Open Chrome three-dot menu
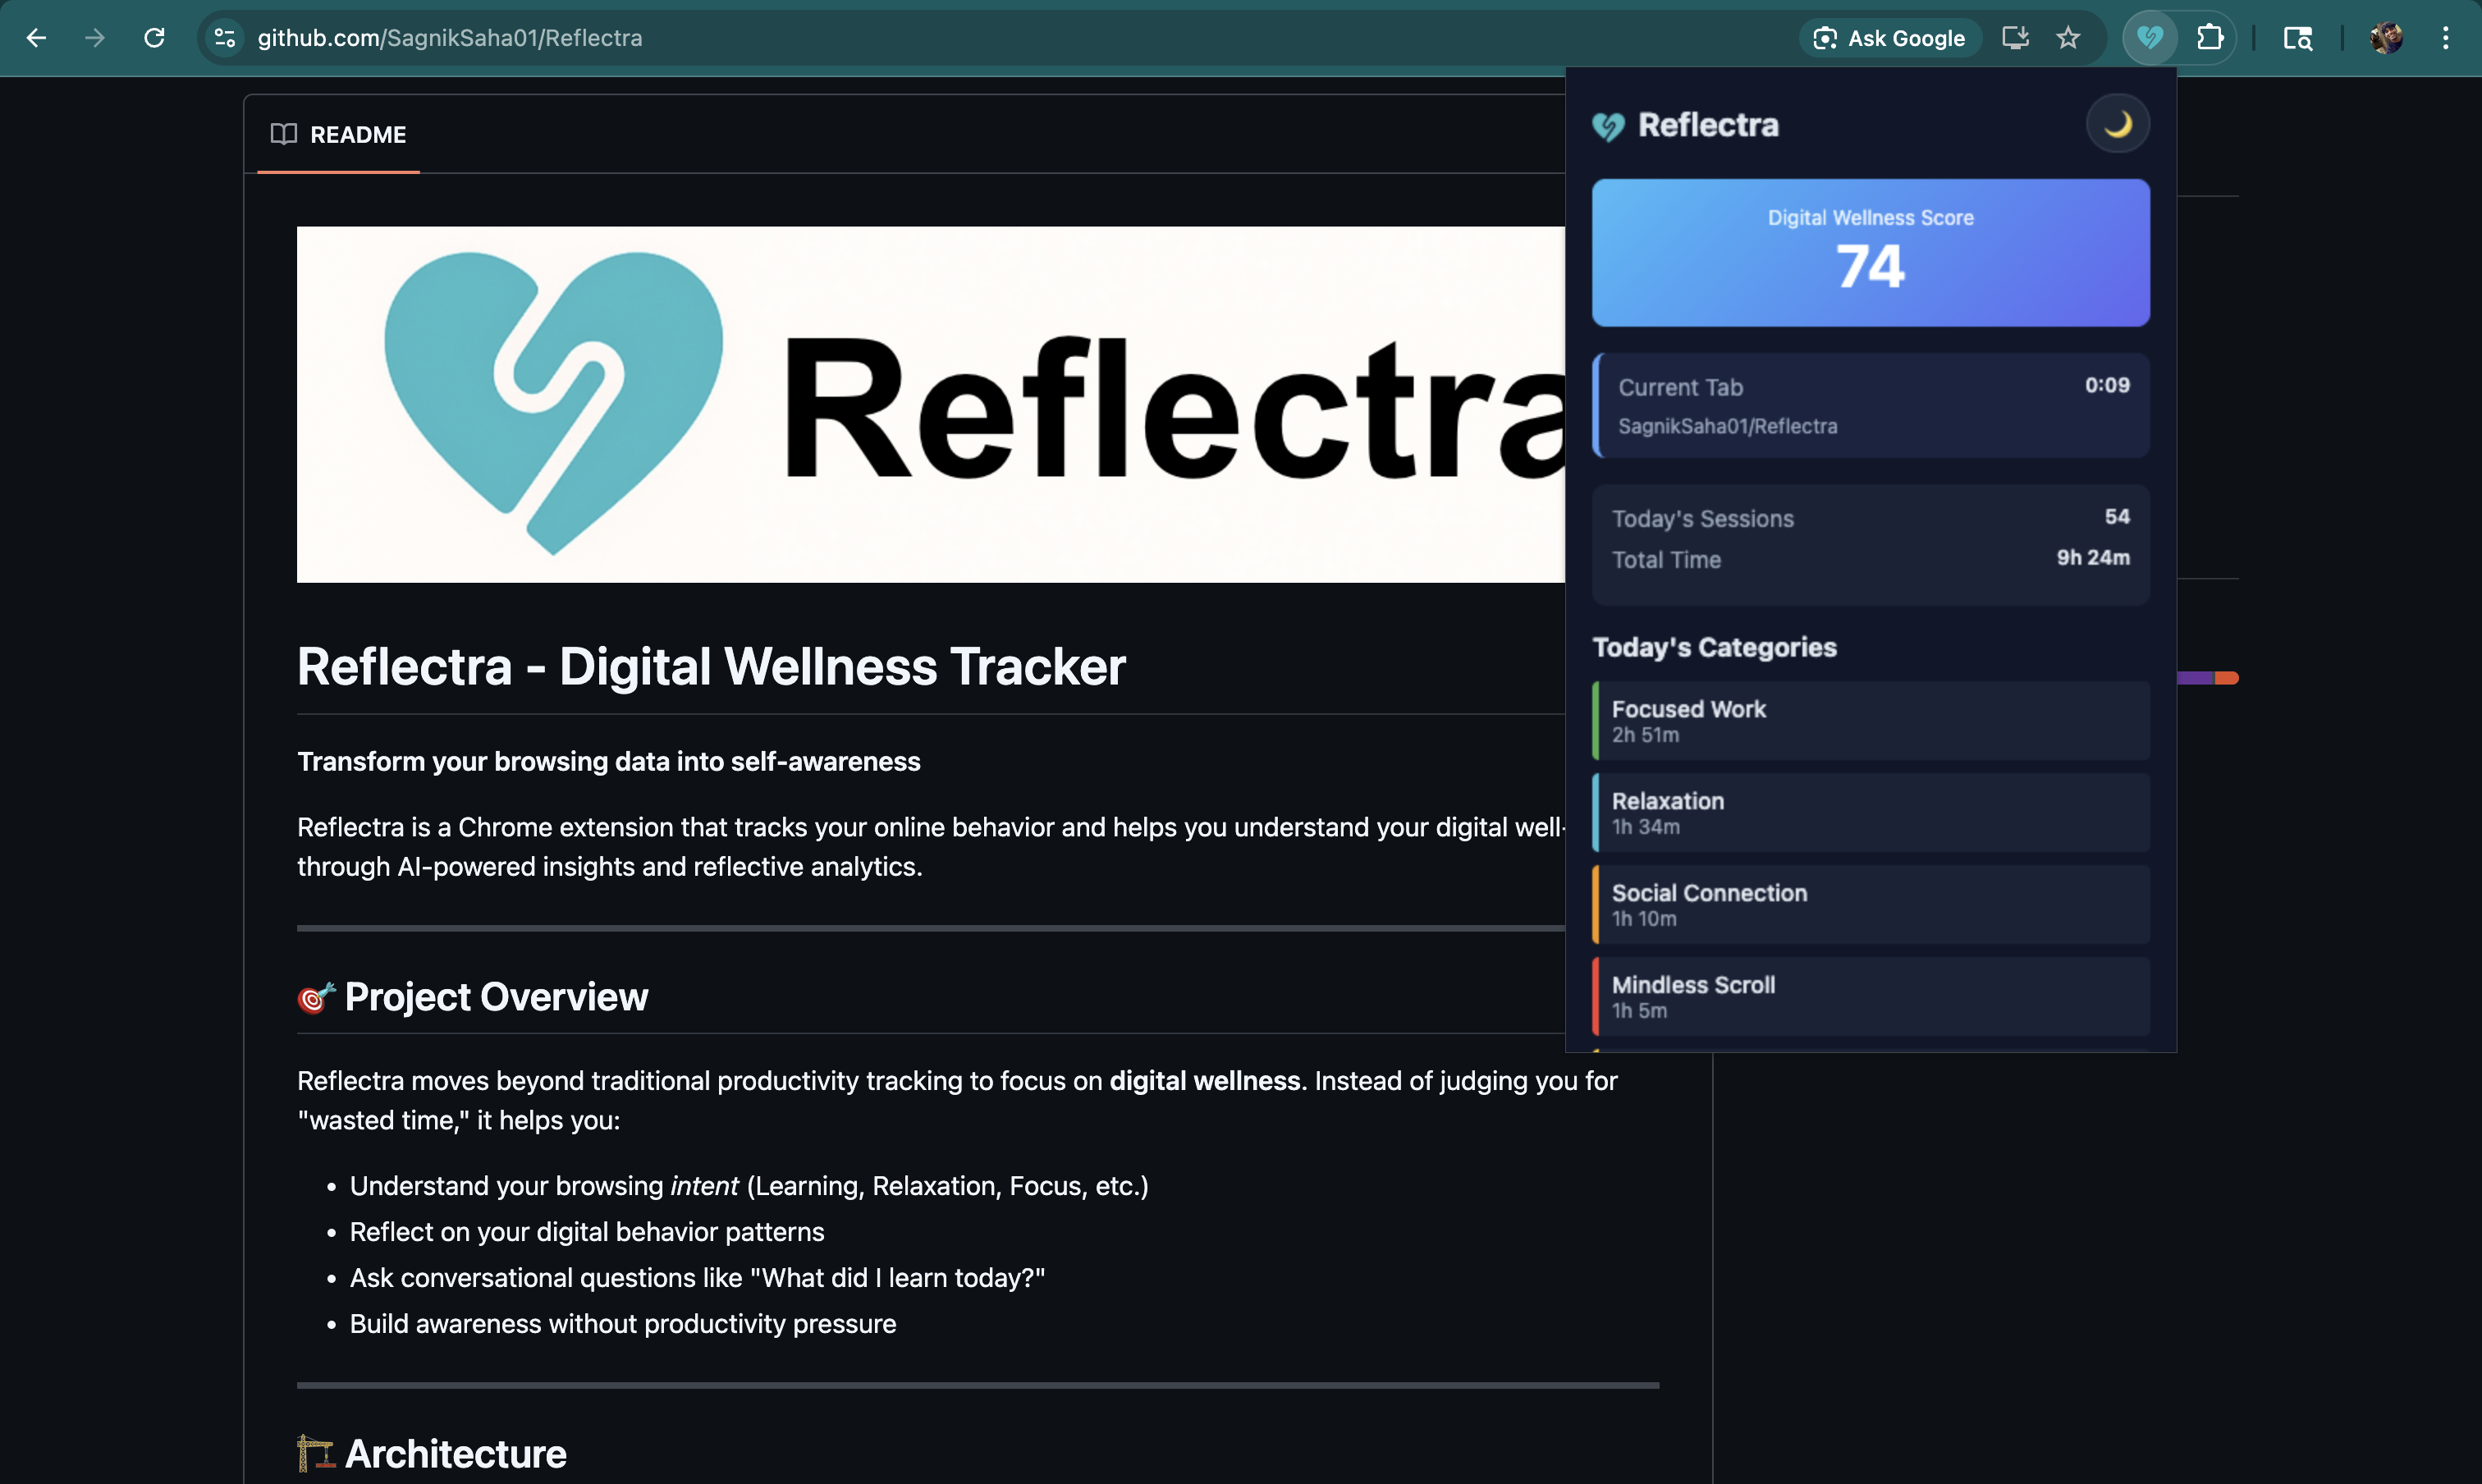 [2445, 38]
